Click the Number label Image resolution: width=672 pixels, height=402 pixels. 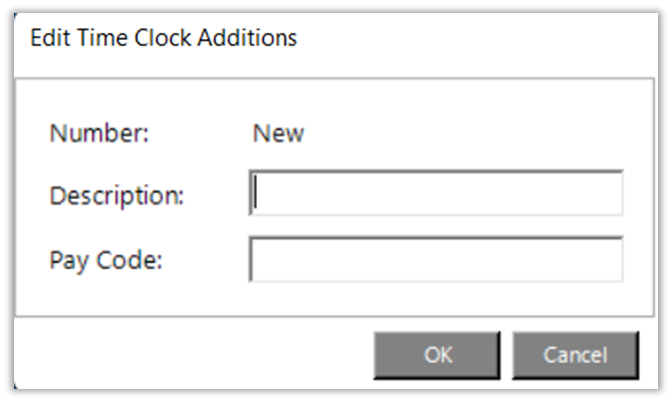[99, 133]
